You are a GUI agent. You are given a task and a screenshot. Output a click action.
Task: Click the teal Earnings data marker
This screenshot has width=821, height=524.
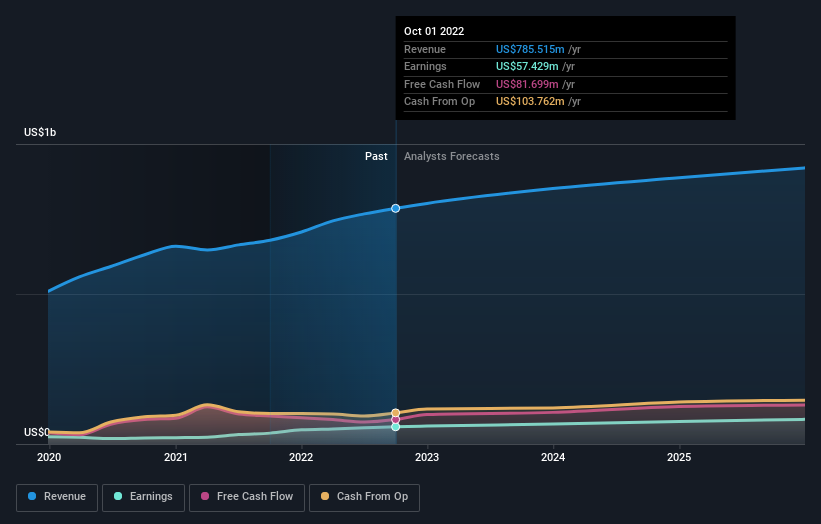[x=396, y=427]
